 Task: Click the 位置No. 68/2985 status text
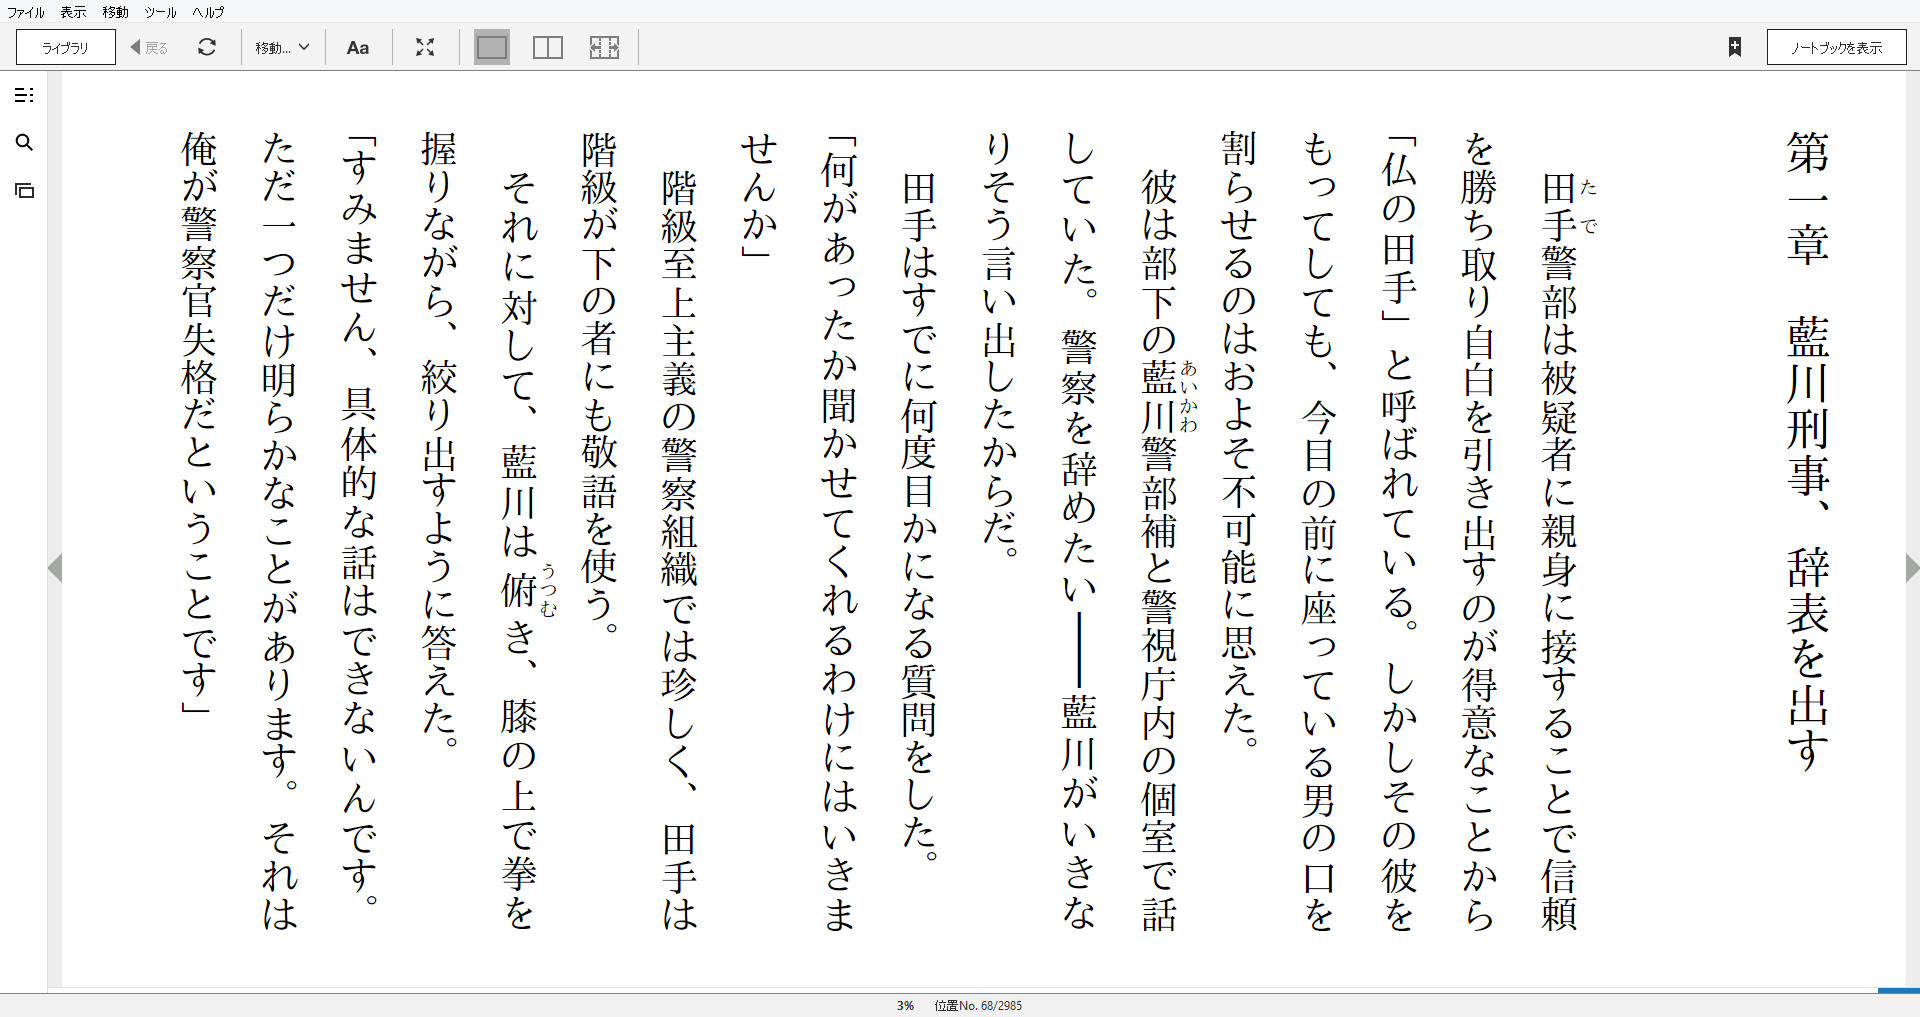[978, 1005]
